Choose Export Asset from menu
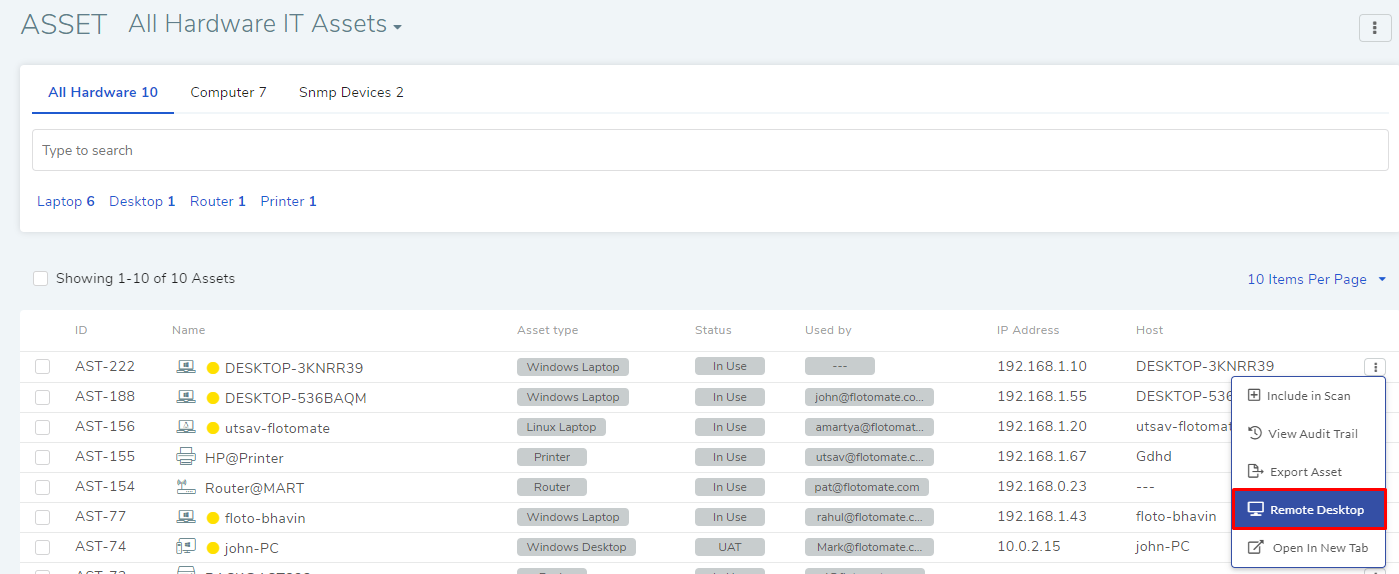Screen dimensions: 1399x574 point(1308,472)
